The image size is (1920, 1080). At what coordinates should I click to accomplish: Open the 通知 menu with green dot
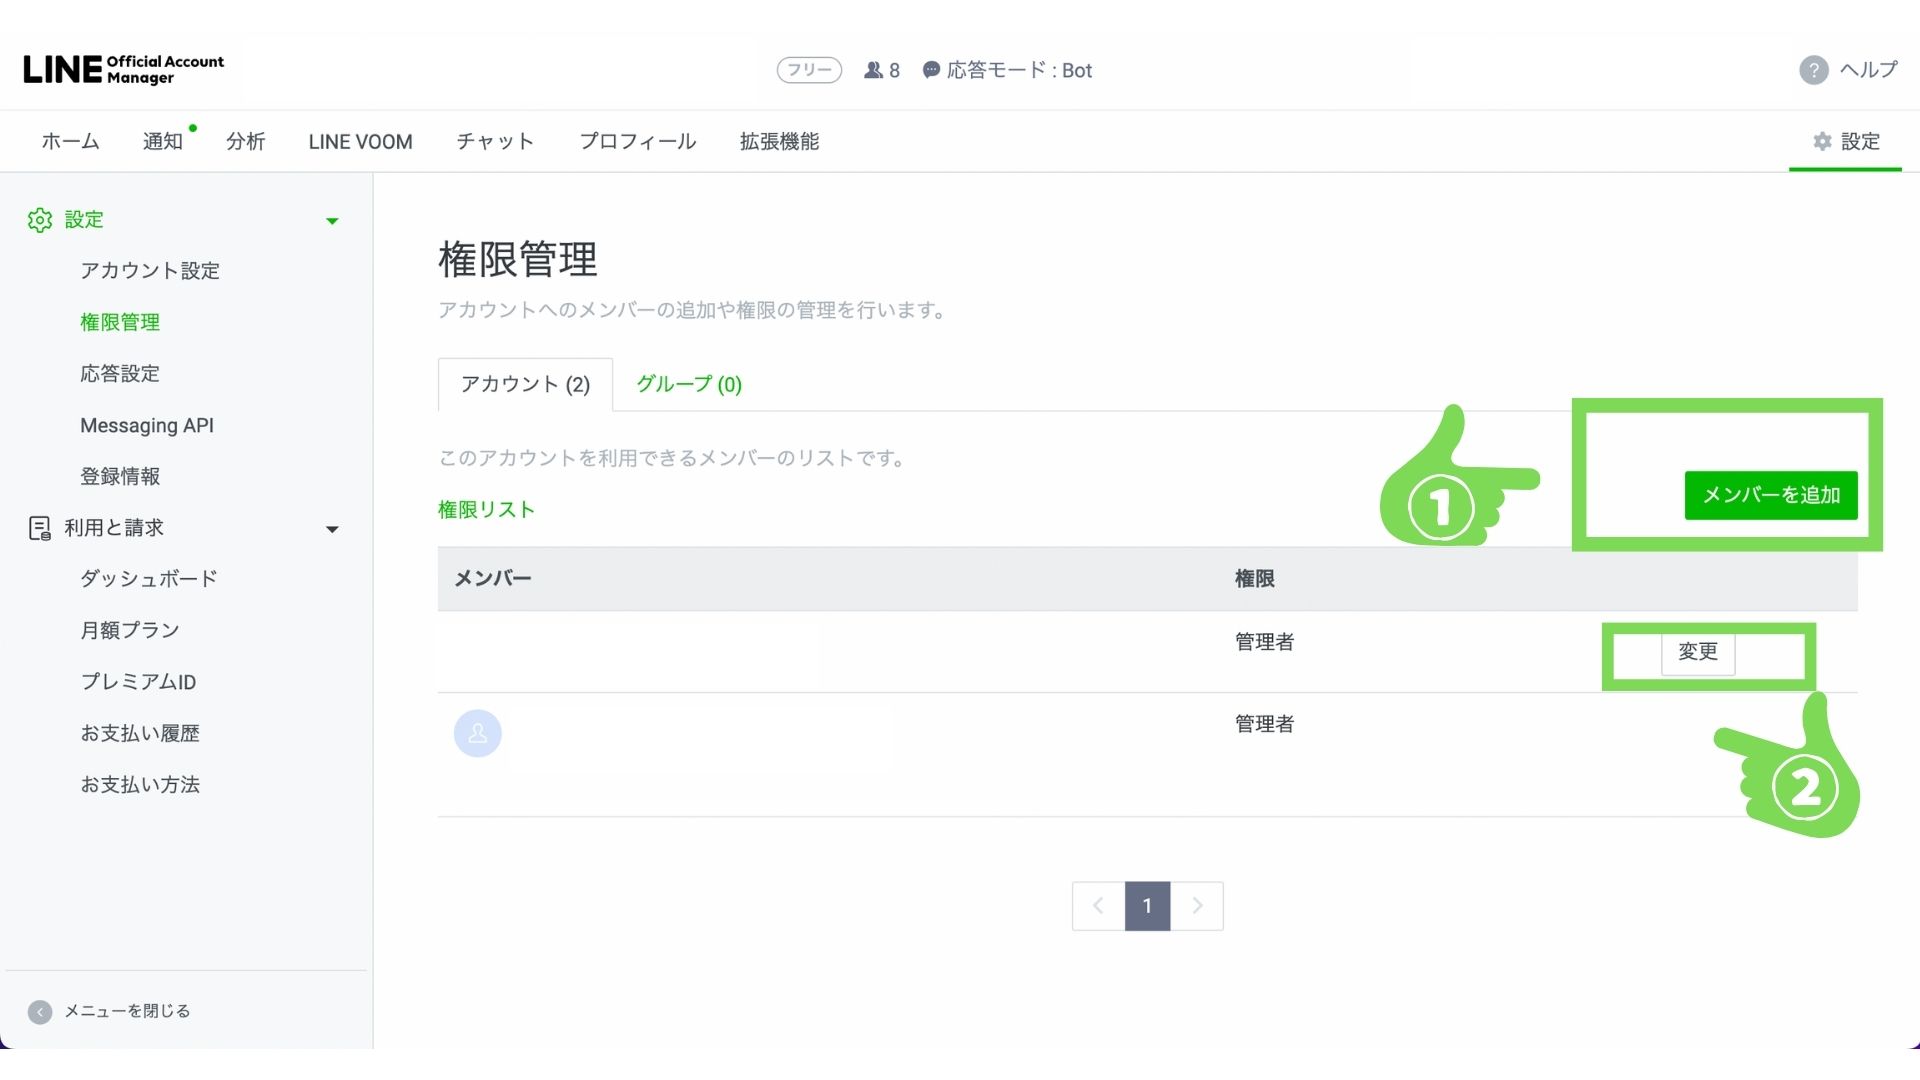(x=162, y=142)
